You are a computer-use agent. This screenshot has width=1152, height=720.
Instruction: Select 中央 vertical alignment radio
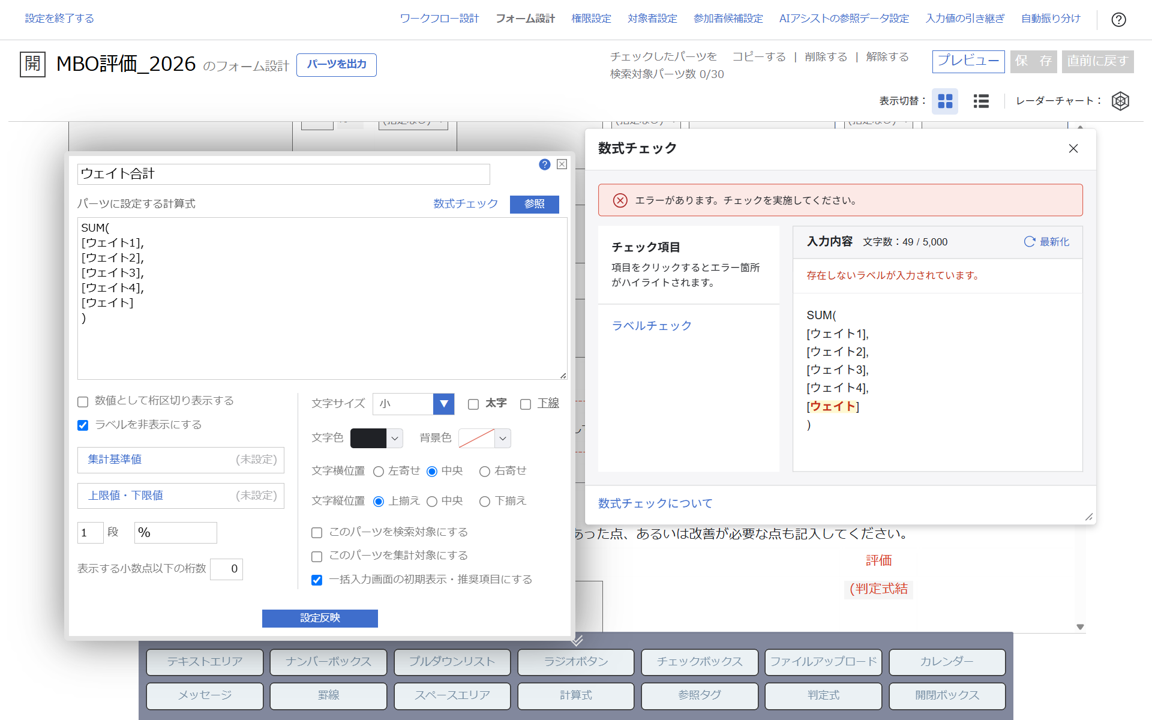pyautogui.click(x=432, y=502)
